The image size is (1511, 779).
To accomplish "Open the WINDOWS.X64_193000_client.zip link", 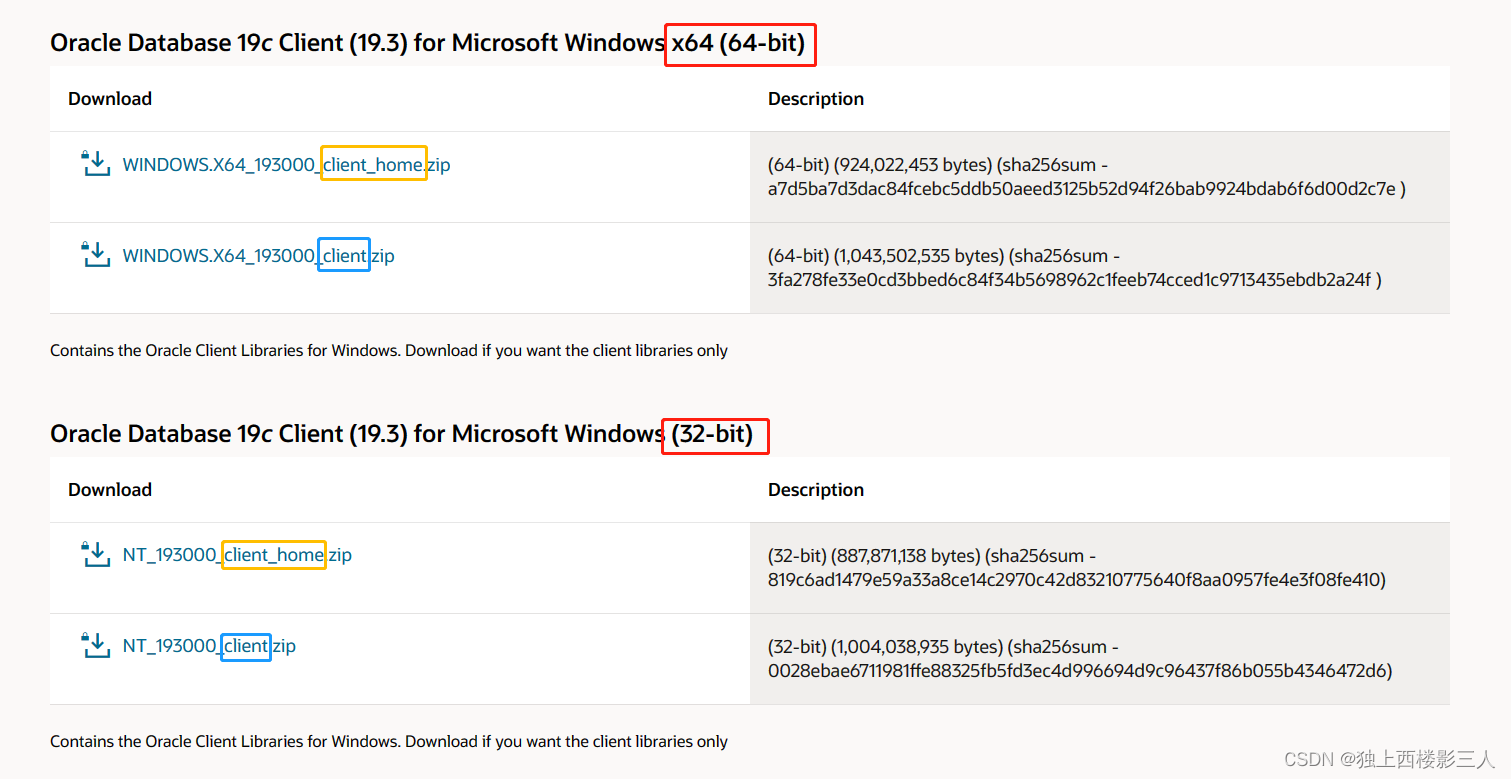I will click(258, 256).
